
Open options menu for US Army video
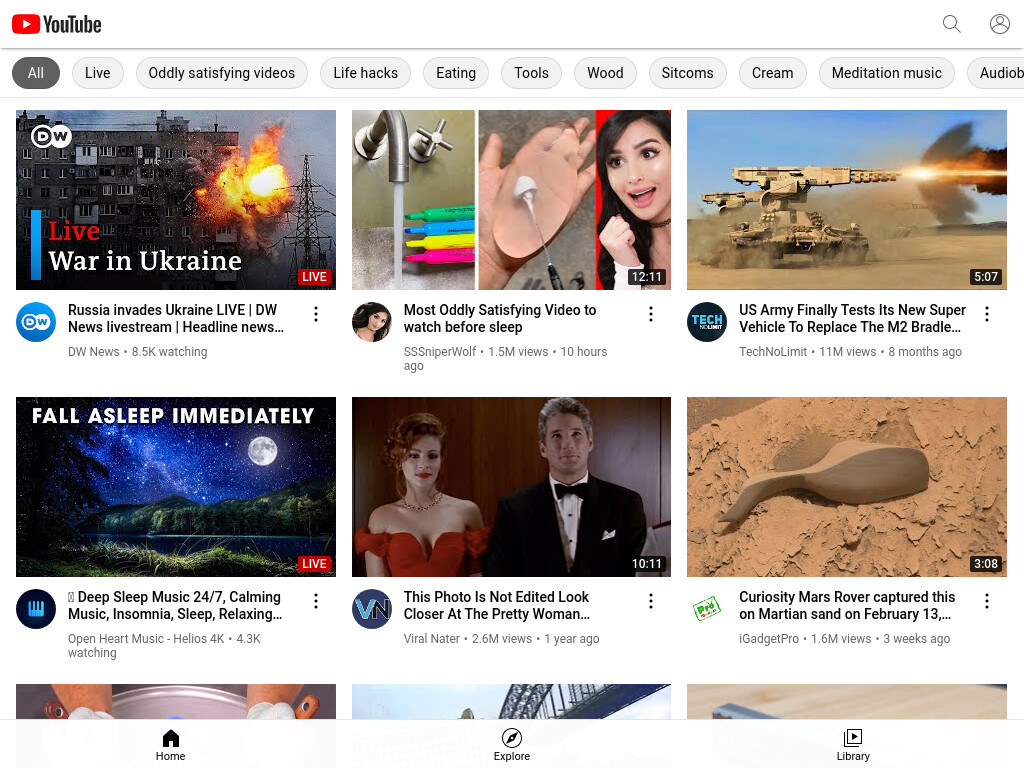[986, 314]
